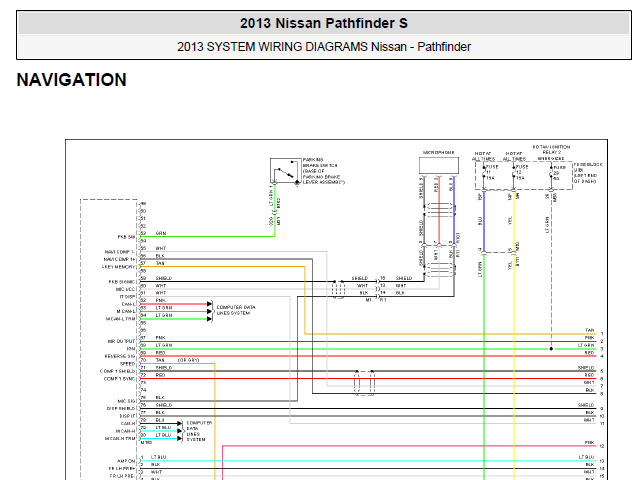Click the COMP 1 SHIELD pin label
639x480 pixels.
117,371
